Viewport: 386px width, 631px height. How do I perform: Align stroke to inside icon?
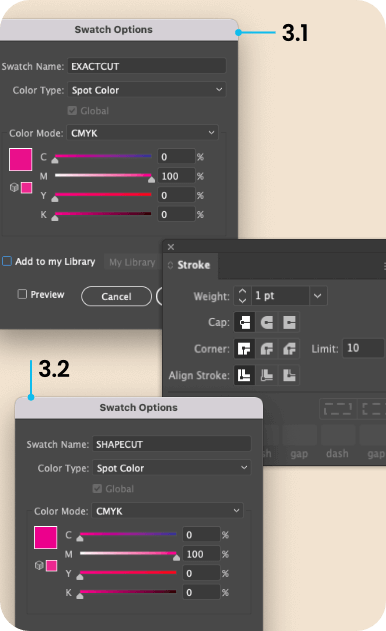267,375
